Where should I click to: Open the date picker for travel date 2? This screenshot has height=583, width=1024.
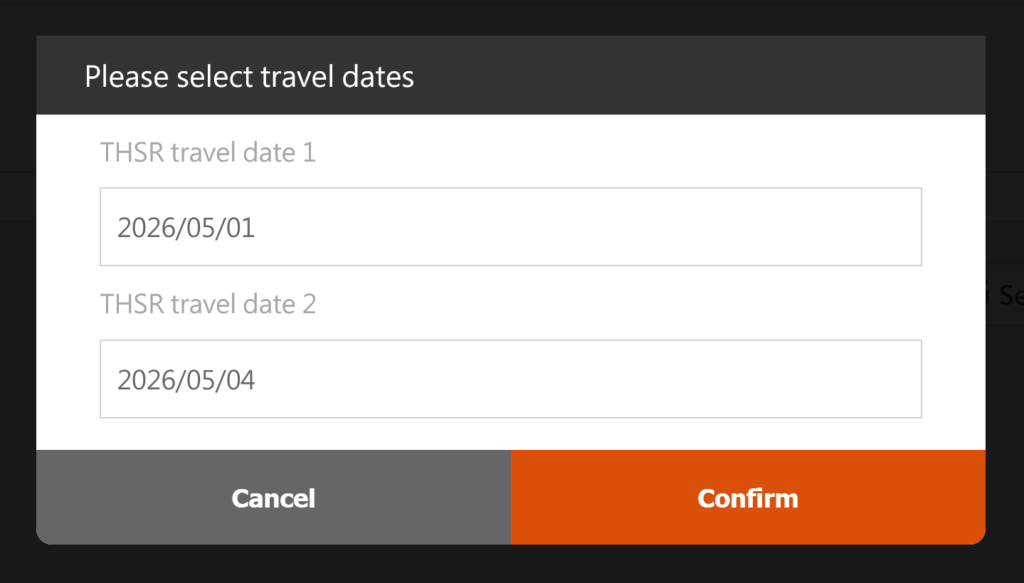(x=510, y=379)
